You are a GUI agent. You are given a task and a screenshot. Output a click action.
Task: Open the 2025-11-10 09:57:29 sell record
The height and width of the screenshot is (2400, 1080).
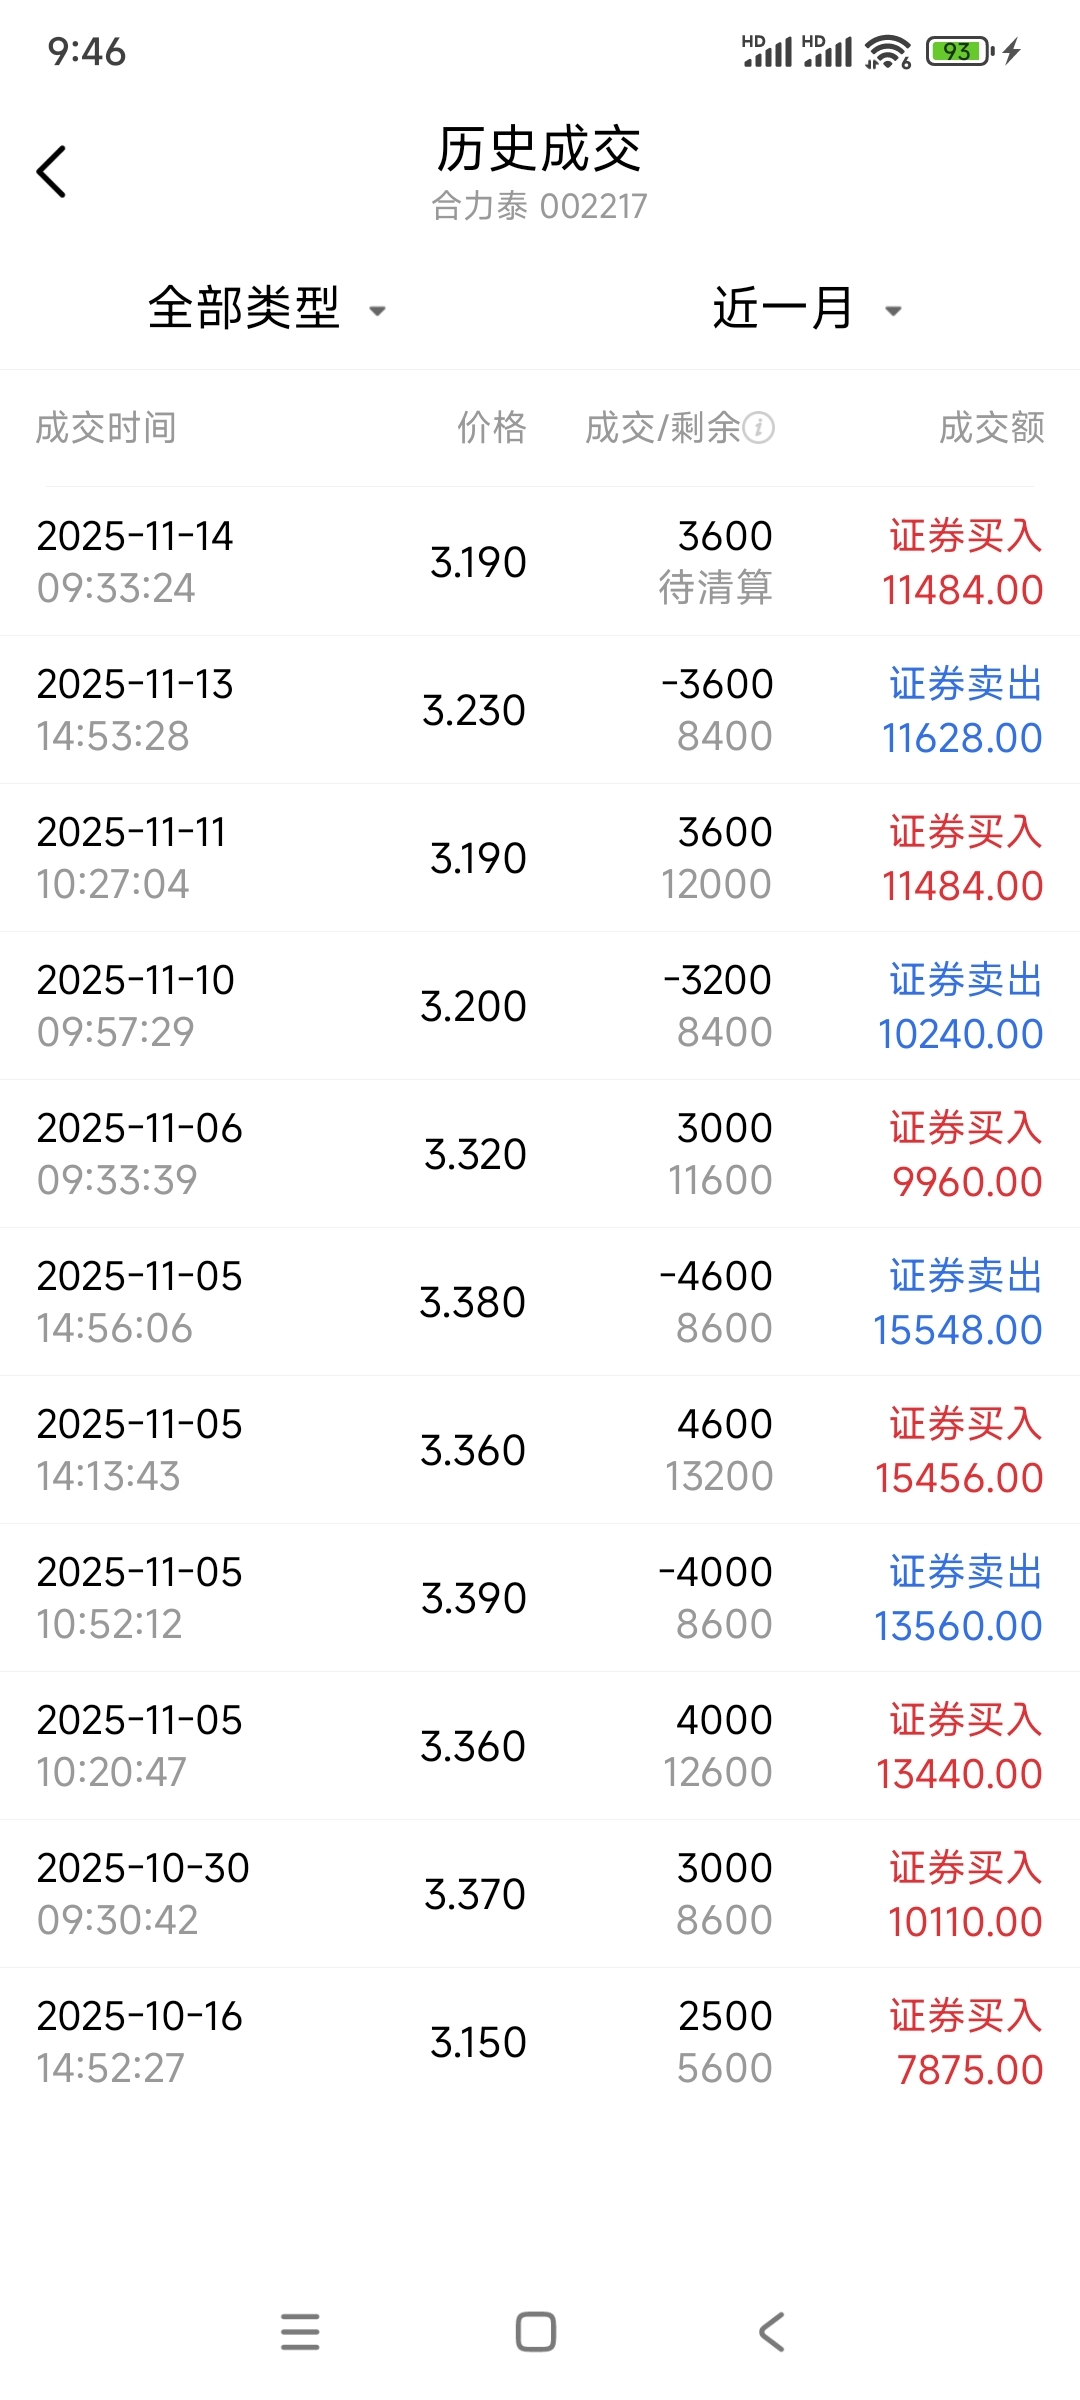(x=540, y=1006)
